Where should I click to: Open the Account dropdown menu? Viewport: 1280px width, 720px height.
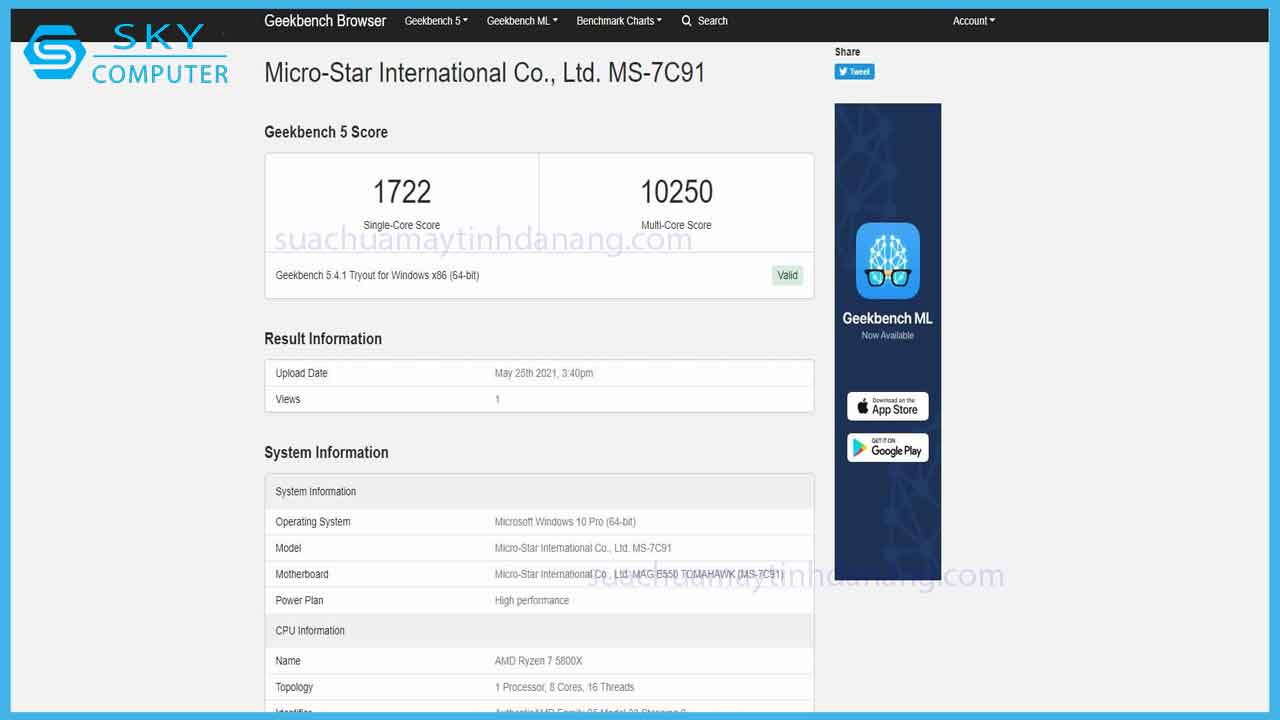(974, 21)
